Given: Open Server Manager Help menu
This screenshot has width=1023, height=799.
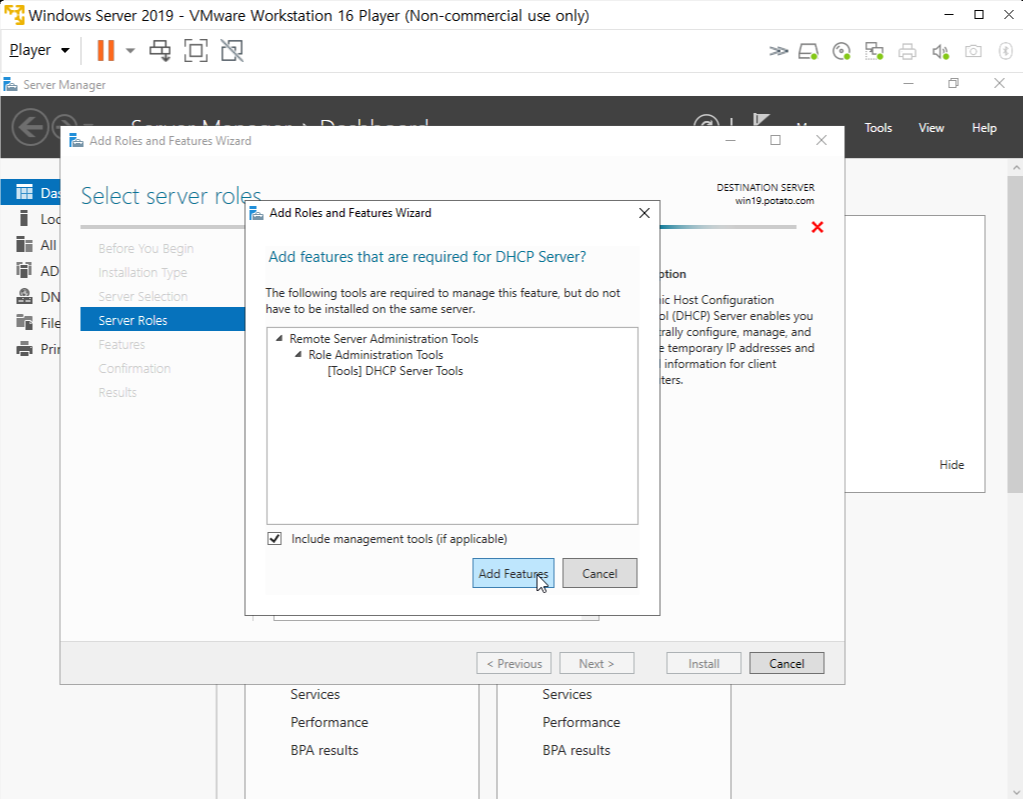Looking at the screenshot, I should coord(984,128).
